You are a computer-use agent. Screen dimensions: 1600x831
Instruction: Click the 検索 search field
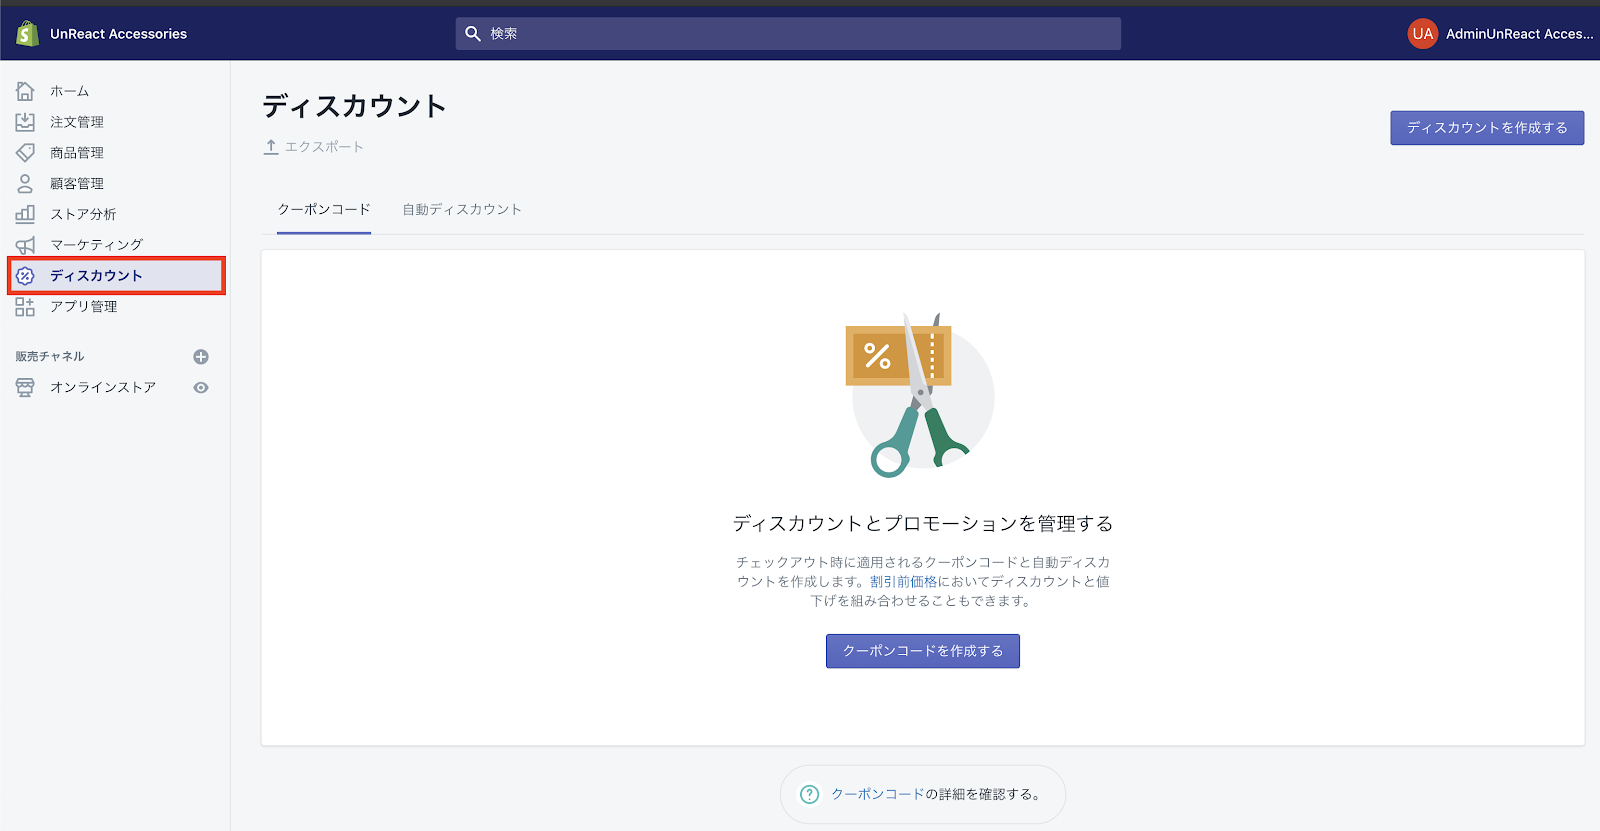tap(788, 34)
